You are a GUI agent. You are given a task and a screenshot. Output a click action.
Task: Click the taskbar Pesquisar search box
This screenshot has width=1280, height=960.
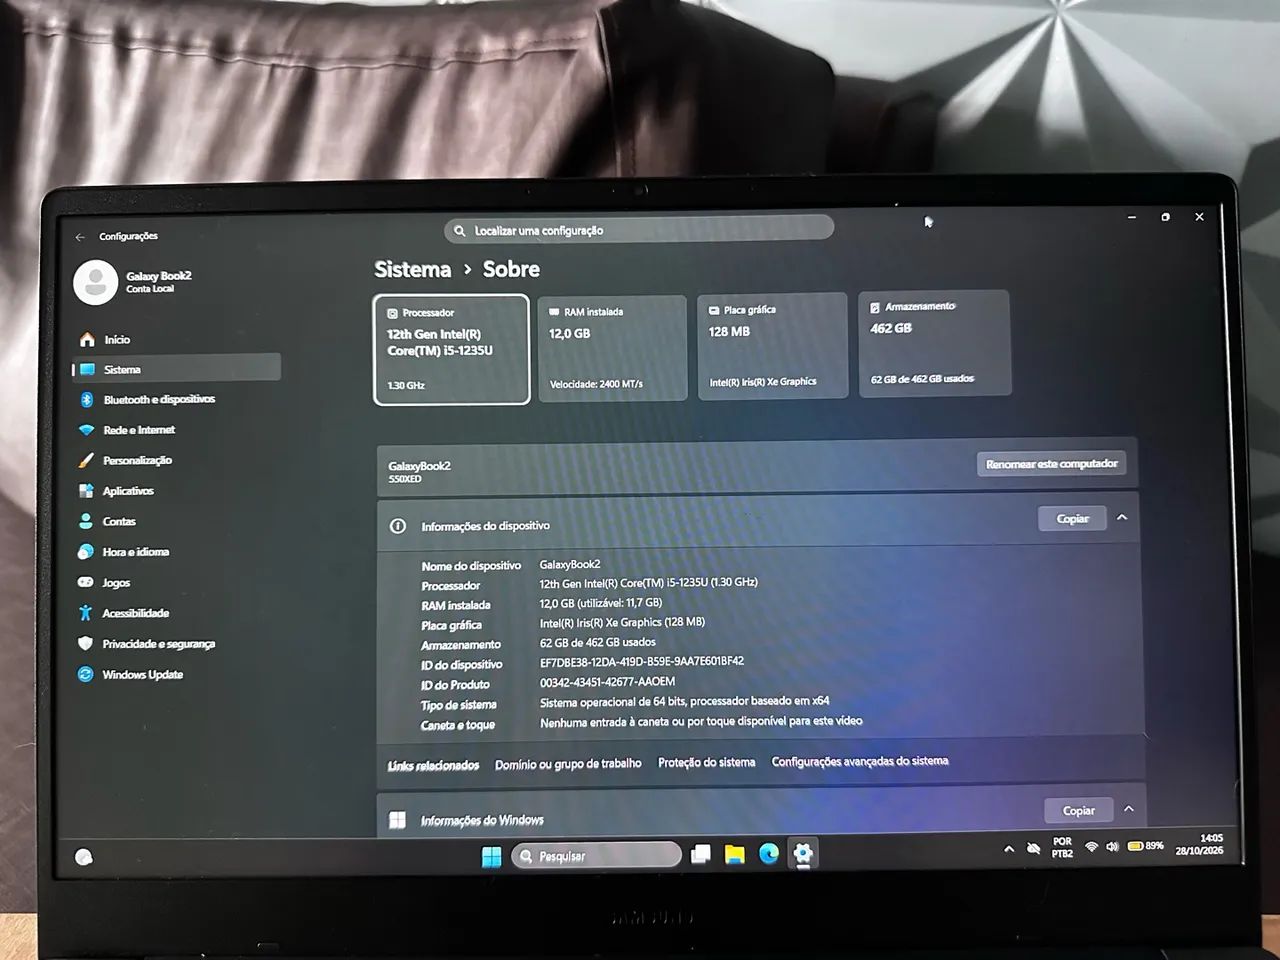pos(596,856)
